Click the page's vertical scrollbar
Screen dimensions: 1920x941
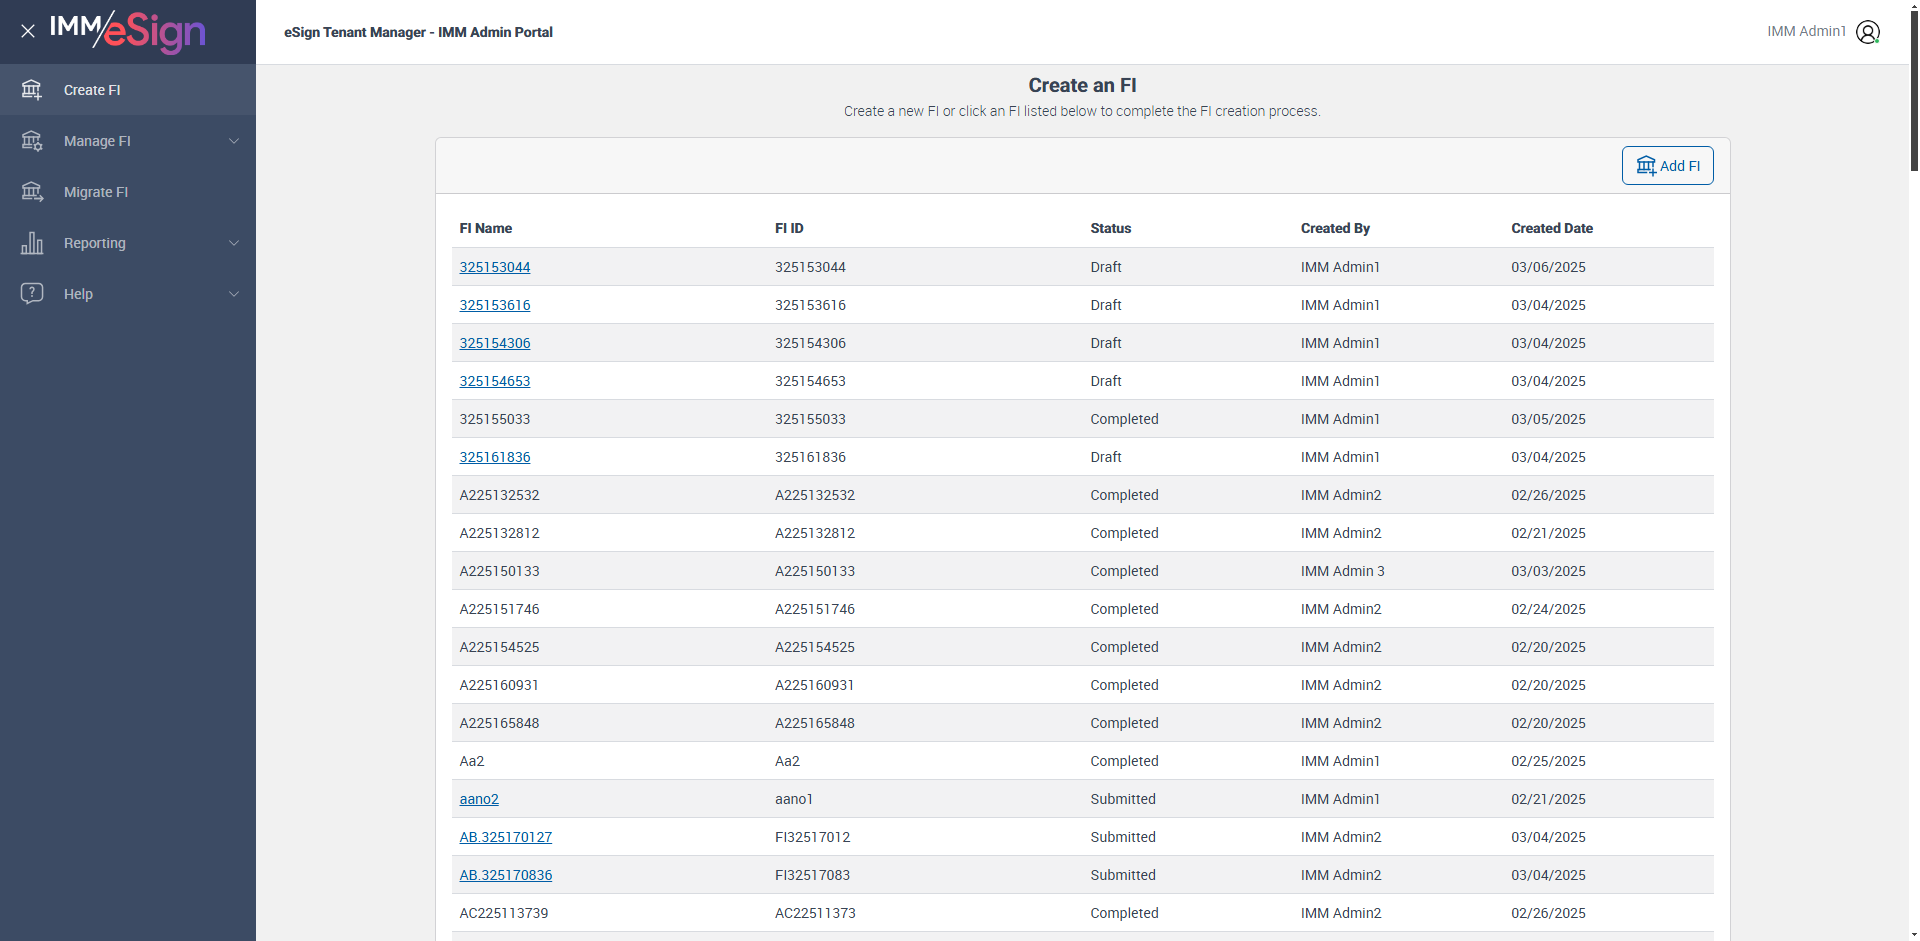(1914, 90)
